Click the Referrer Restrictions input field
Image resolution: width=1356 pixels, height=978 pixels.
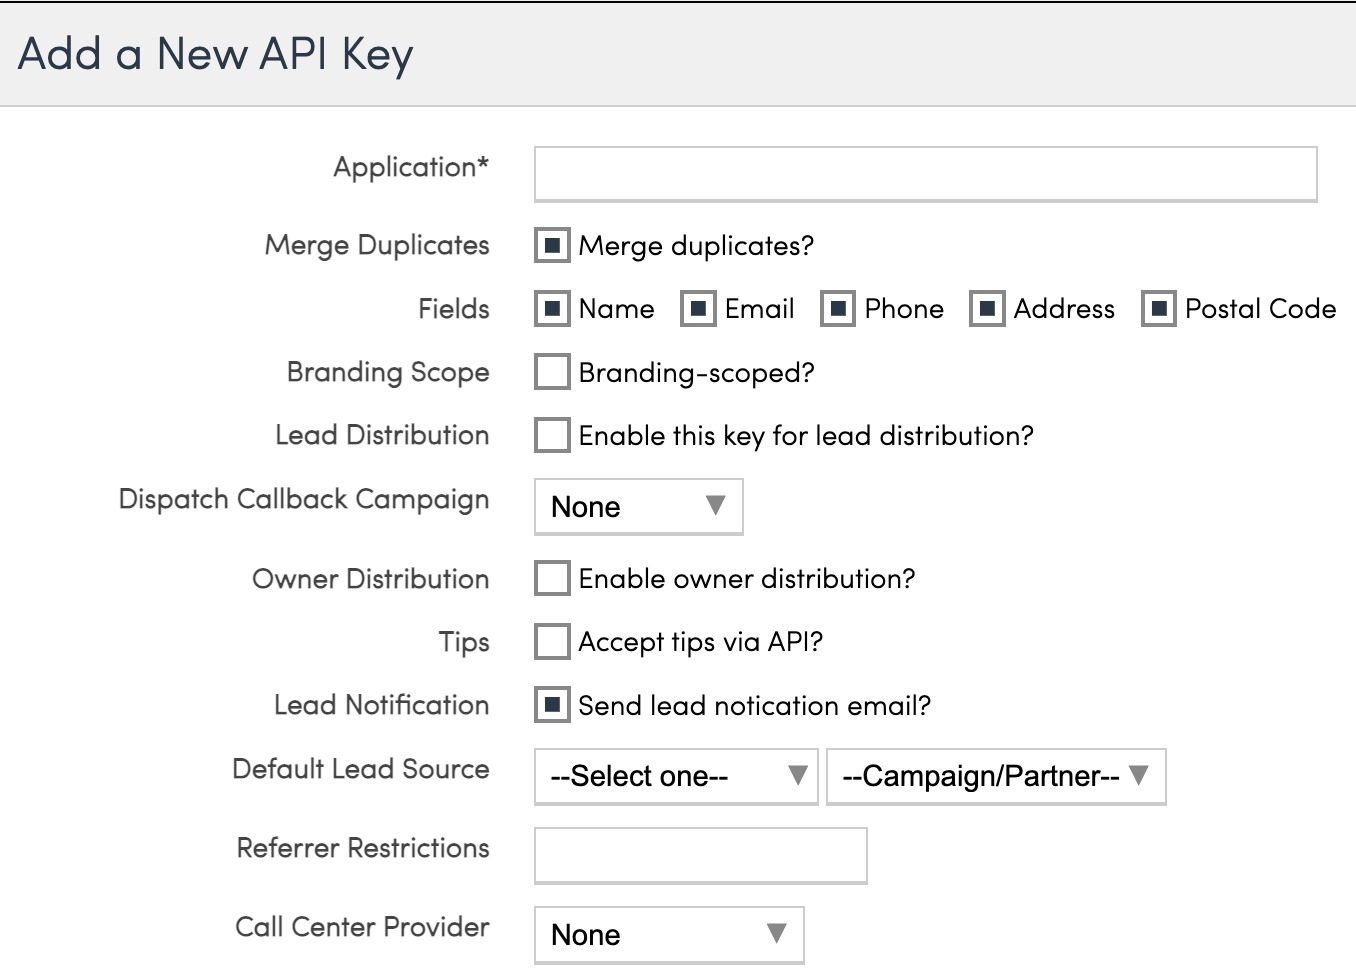coord(700,855)
